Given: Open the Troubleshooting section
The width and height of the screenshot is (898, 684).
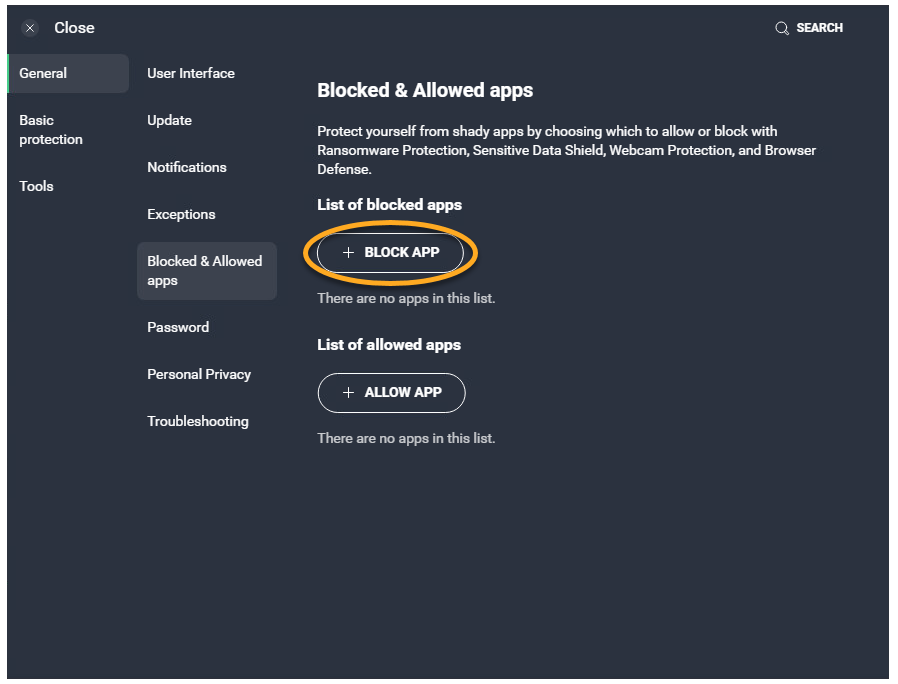Looking at the screenshot, I should (198, 421).
